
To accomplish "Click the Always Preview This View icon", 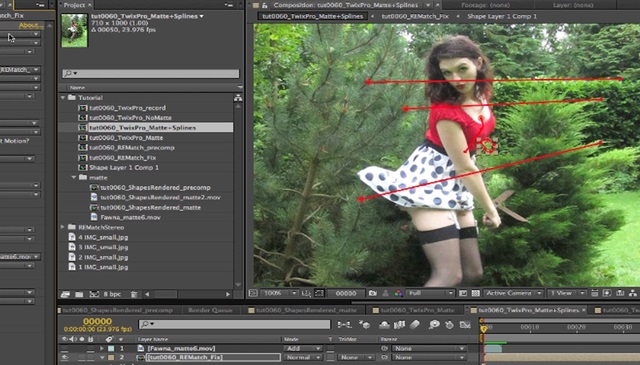I will pyautogui.click(x=253, y=293).
